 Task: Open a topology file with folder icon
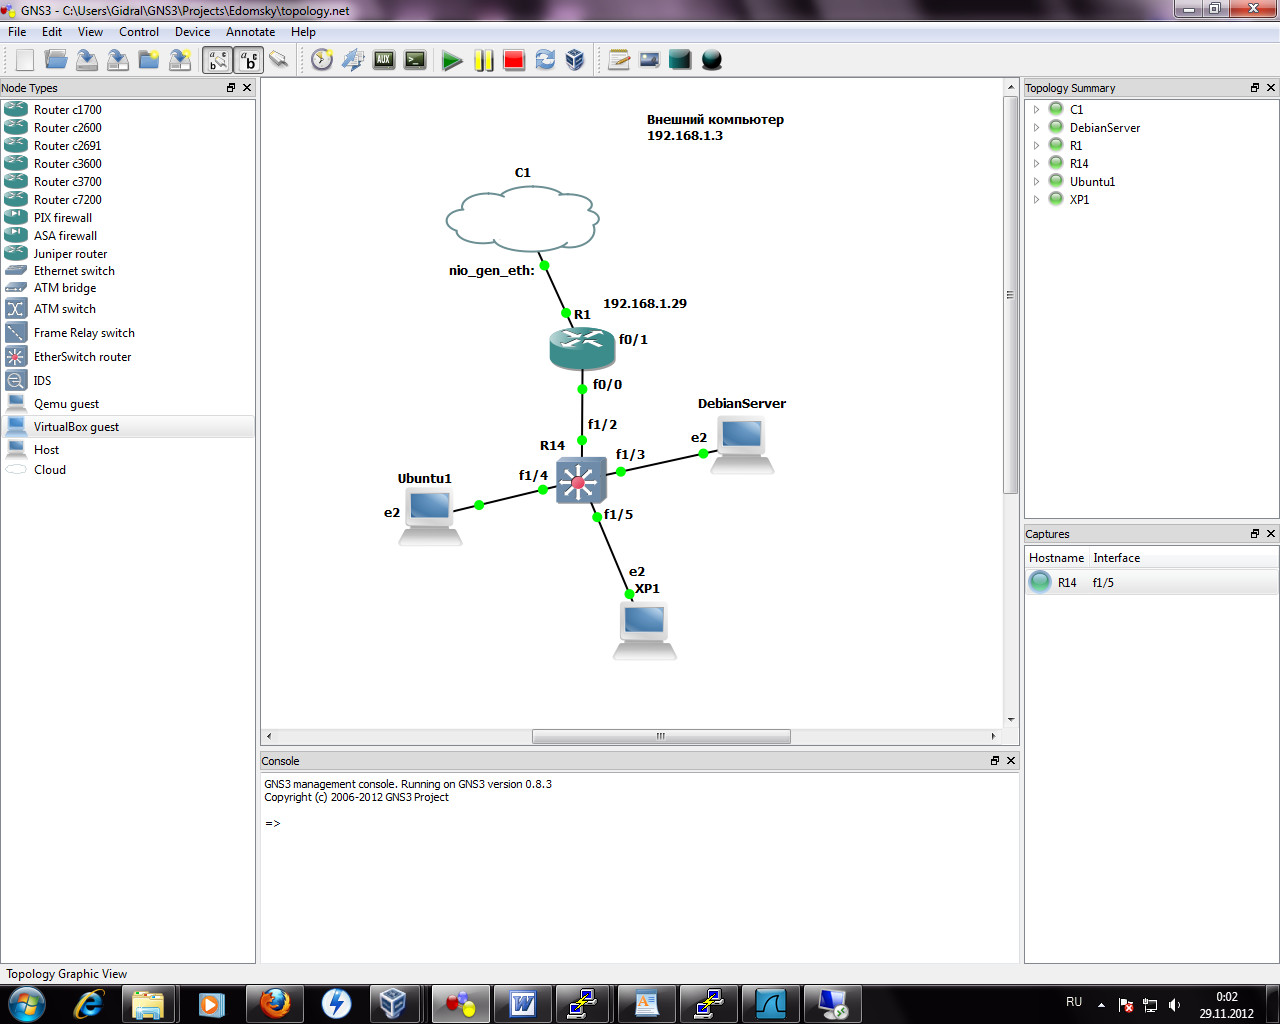pyautogui.click(x=56, y=60)
